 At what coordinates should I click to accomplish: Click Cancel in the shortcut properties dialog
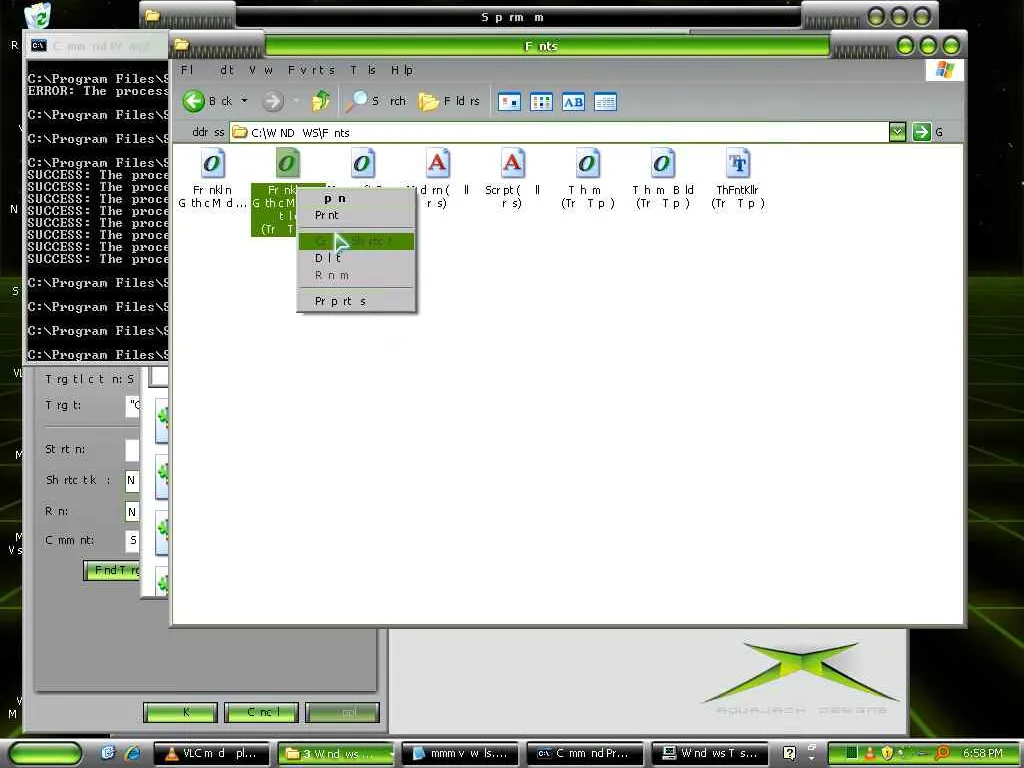261,712
